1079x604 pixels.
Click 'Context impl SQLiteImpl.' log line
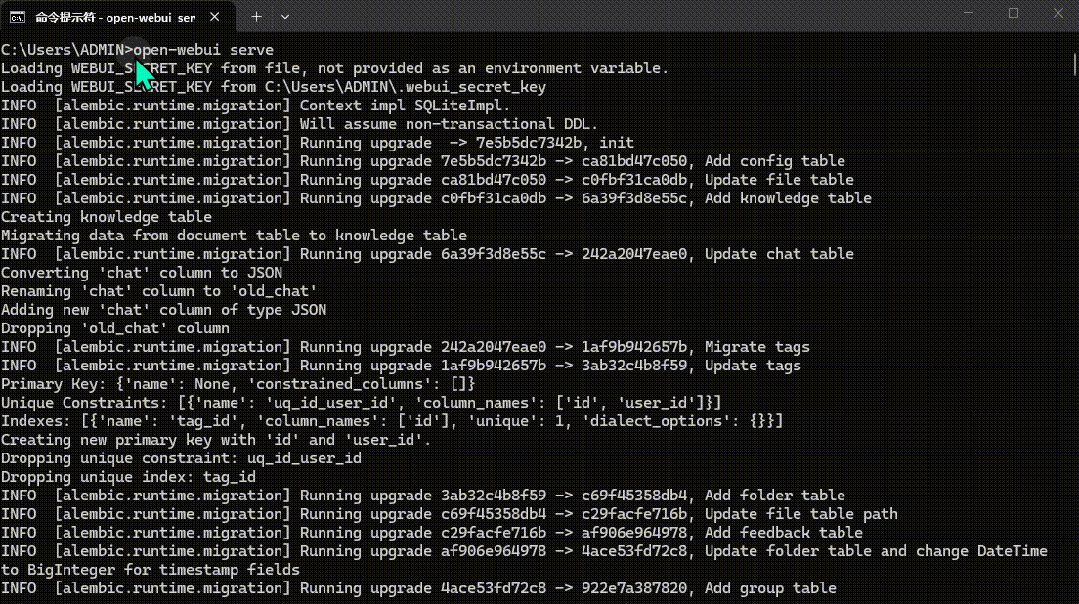coord(404,106)
